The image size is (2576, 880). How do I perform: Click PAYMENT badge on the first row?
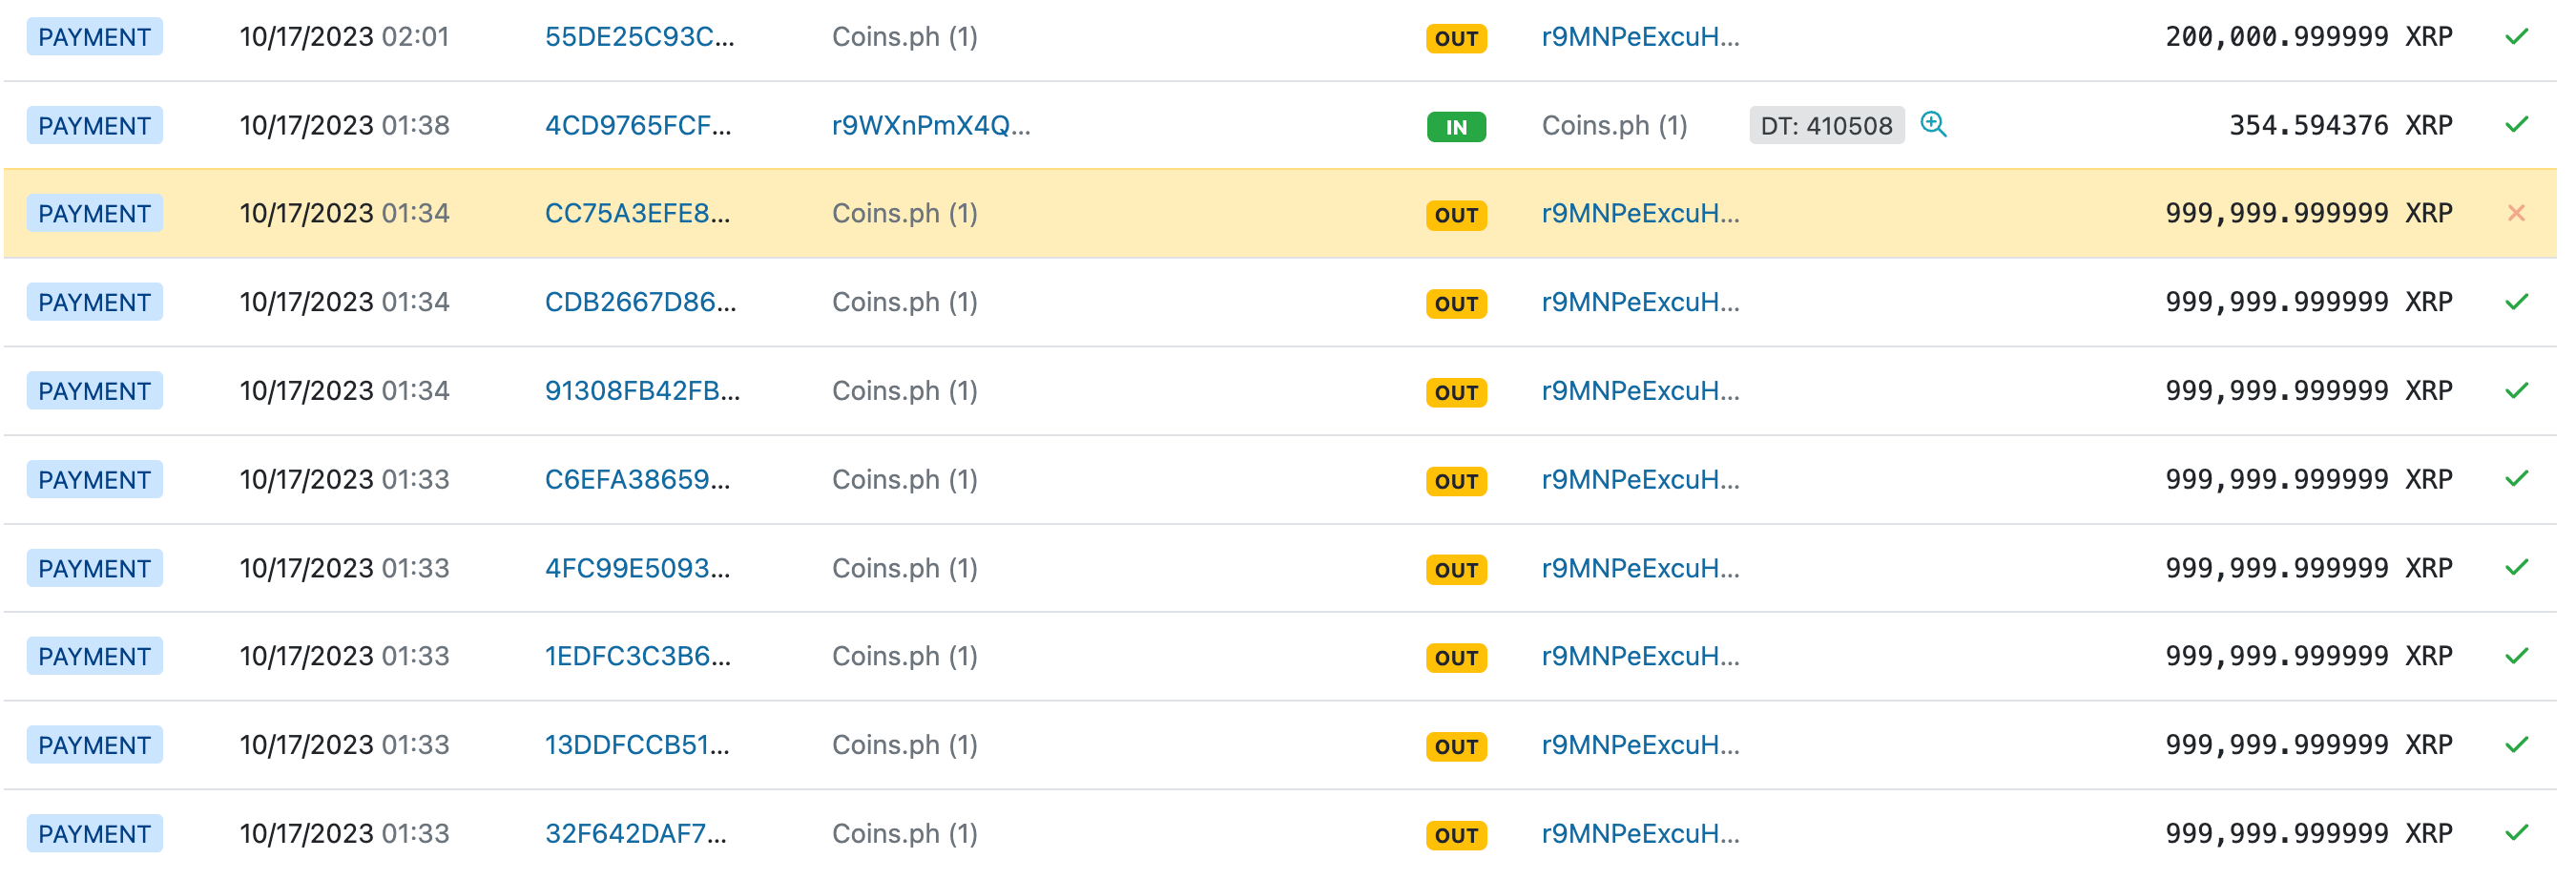[94, 37]
